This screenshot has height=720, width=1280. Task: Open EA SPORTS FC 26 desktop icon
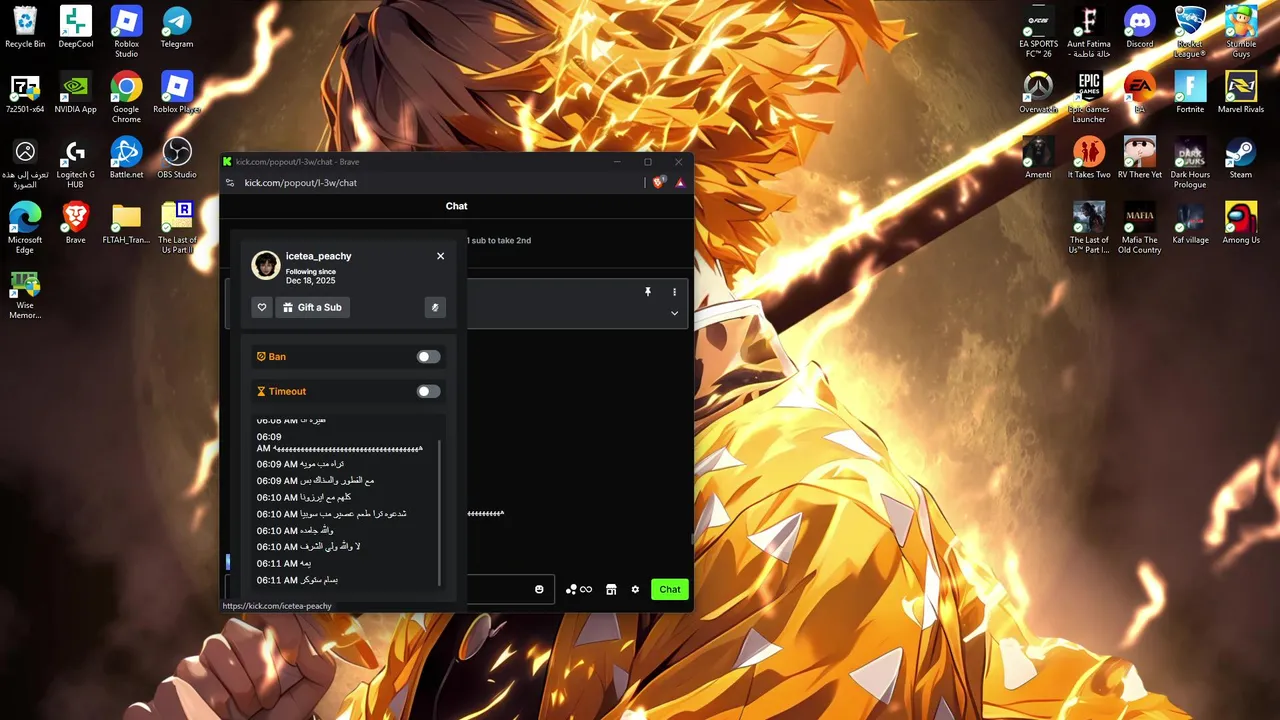(x=1038, y=32)
